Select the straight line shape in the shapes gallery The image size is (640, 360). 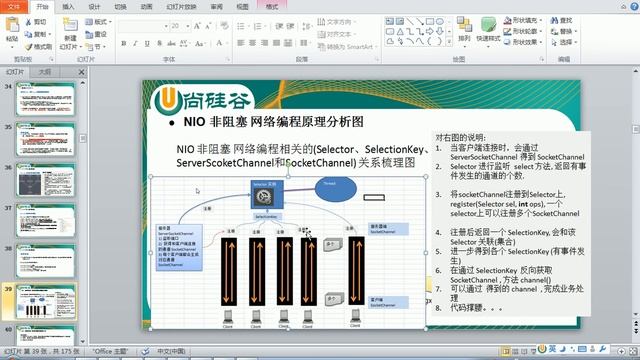409,21
